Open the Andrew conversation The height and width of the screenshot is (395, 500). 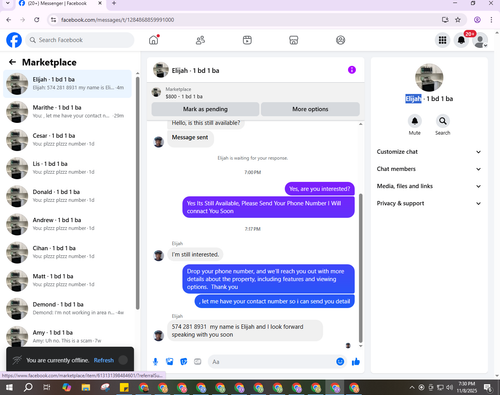[x=68, y=224]
